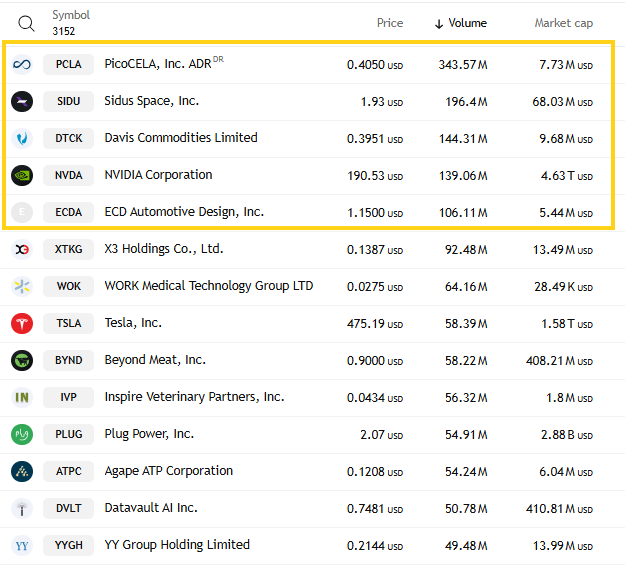Viewport: 625px width, 571px height.
Task: Open the PCLA ticker badge
Action: pyautogui.click(x=69, y=64)
